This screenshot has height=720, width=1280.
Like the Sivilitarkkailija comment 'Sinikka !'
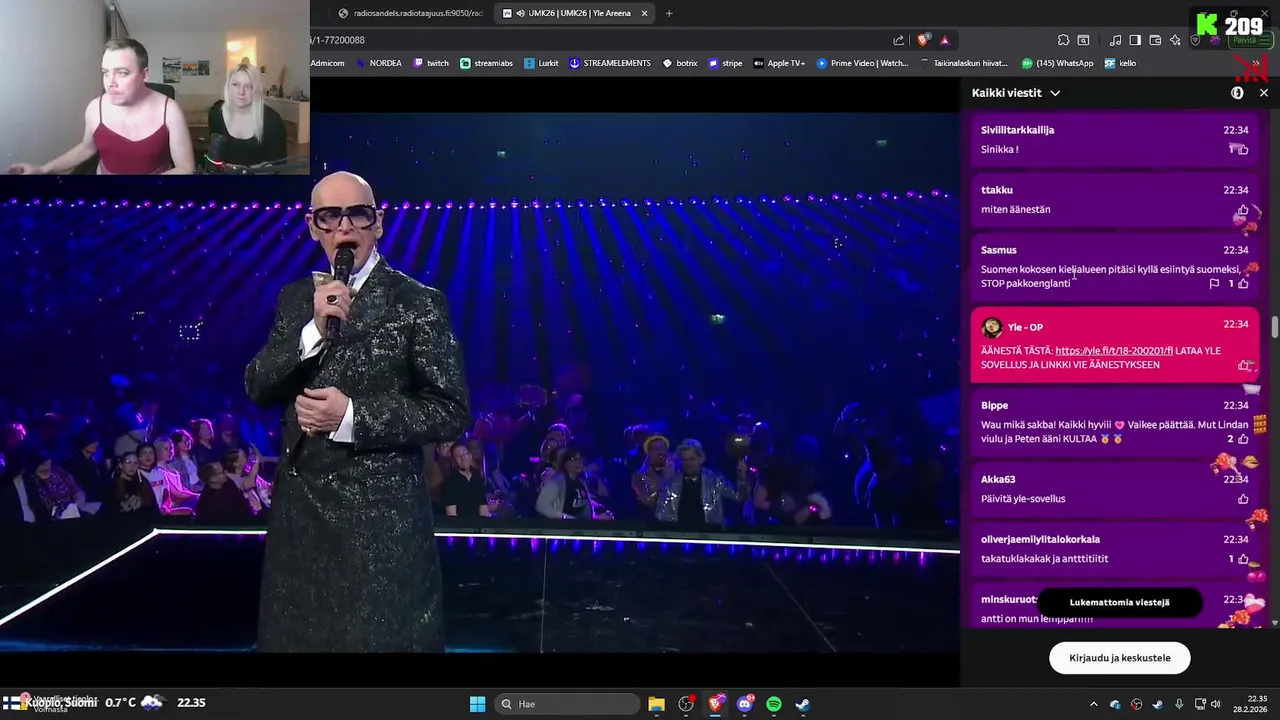[1243, 149]
